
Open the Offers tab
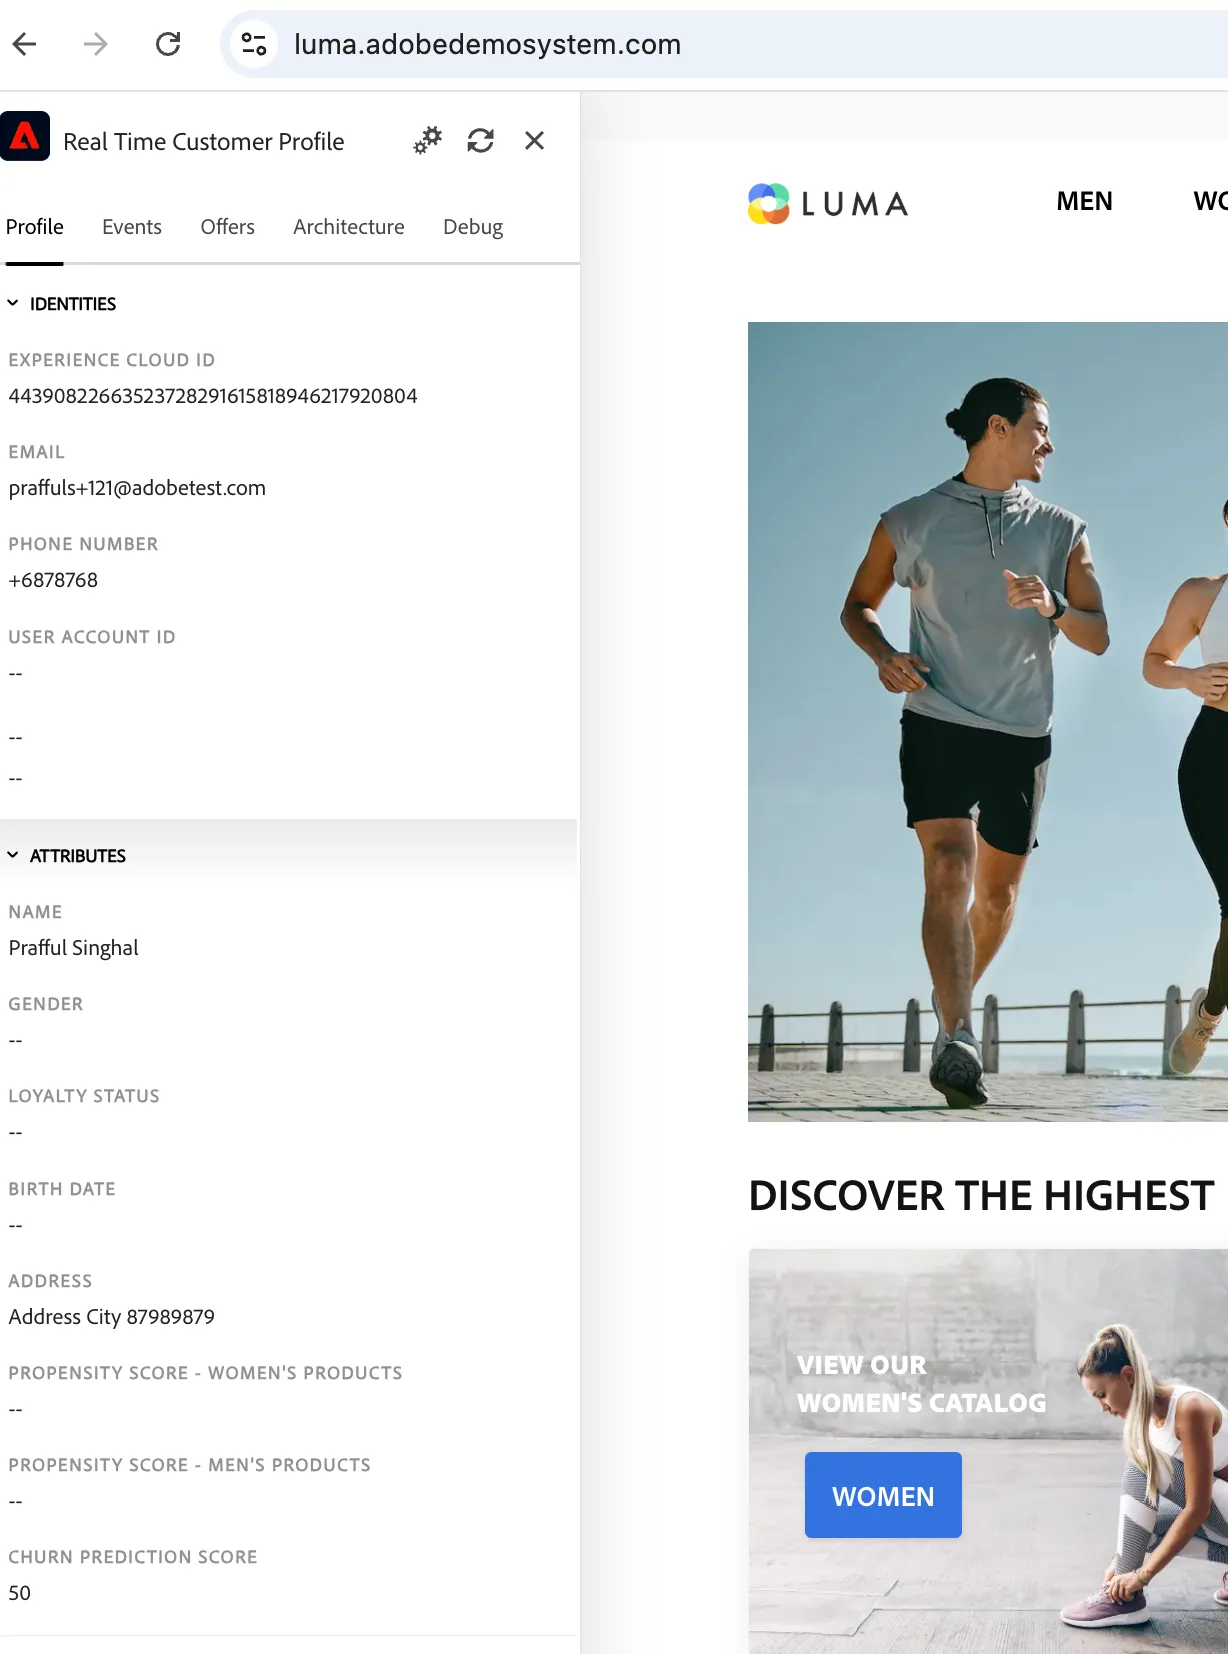click(228, 227)
